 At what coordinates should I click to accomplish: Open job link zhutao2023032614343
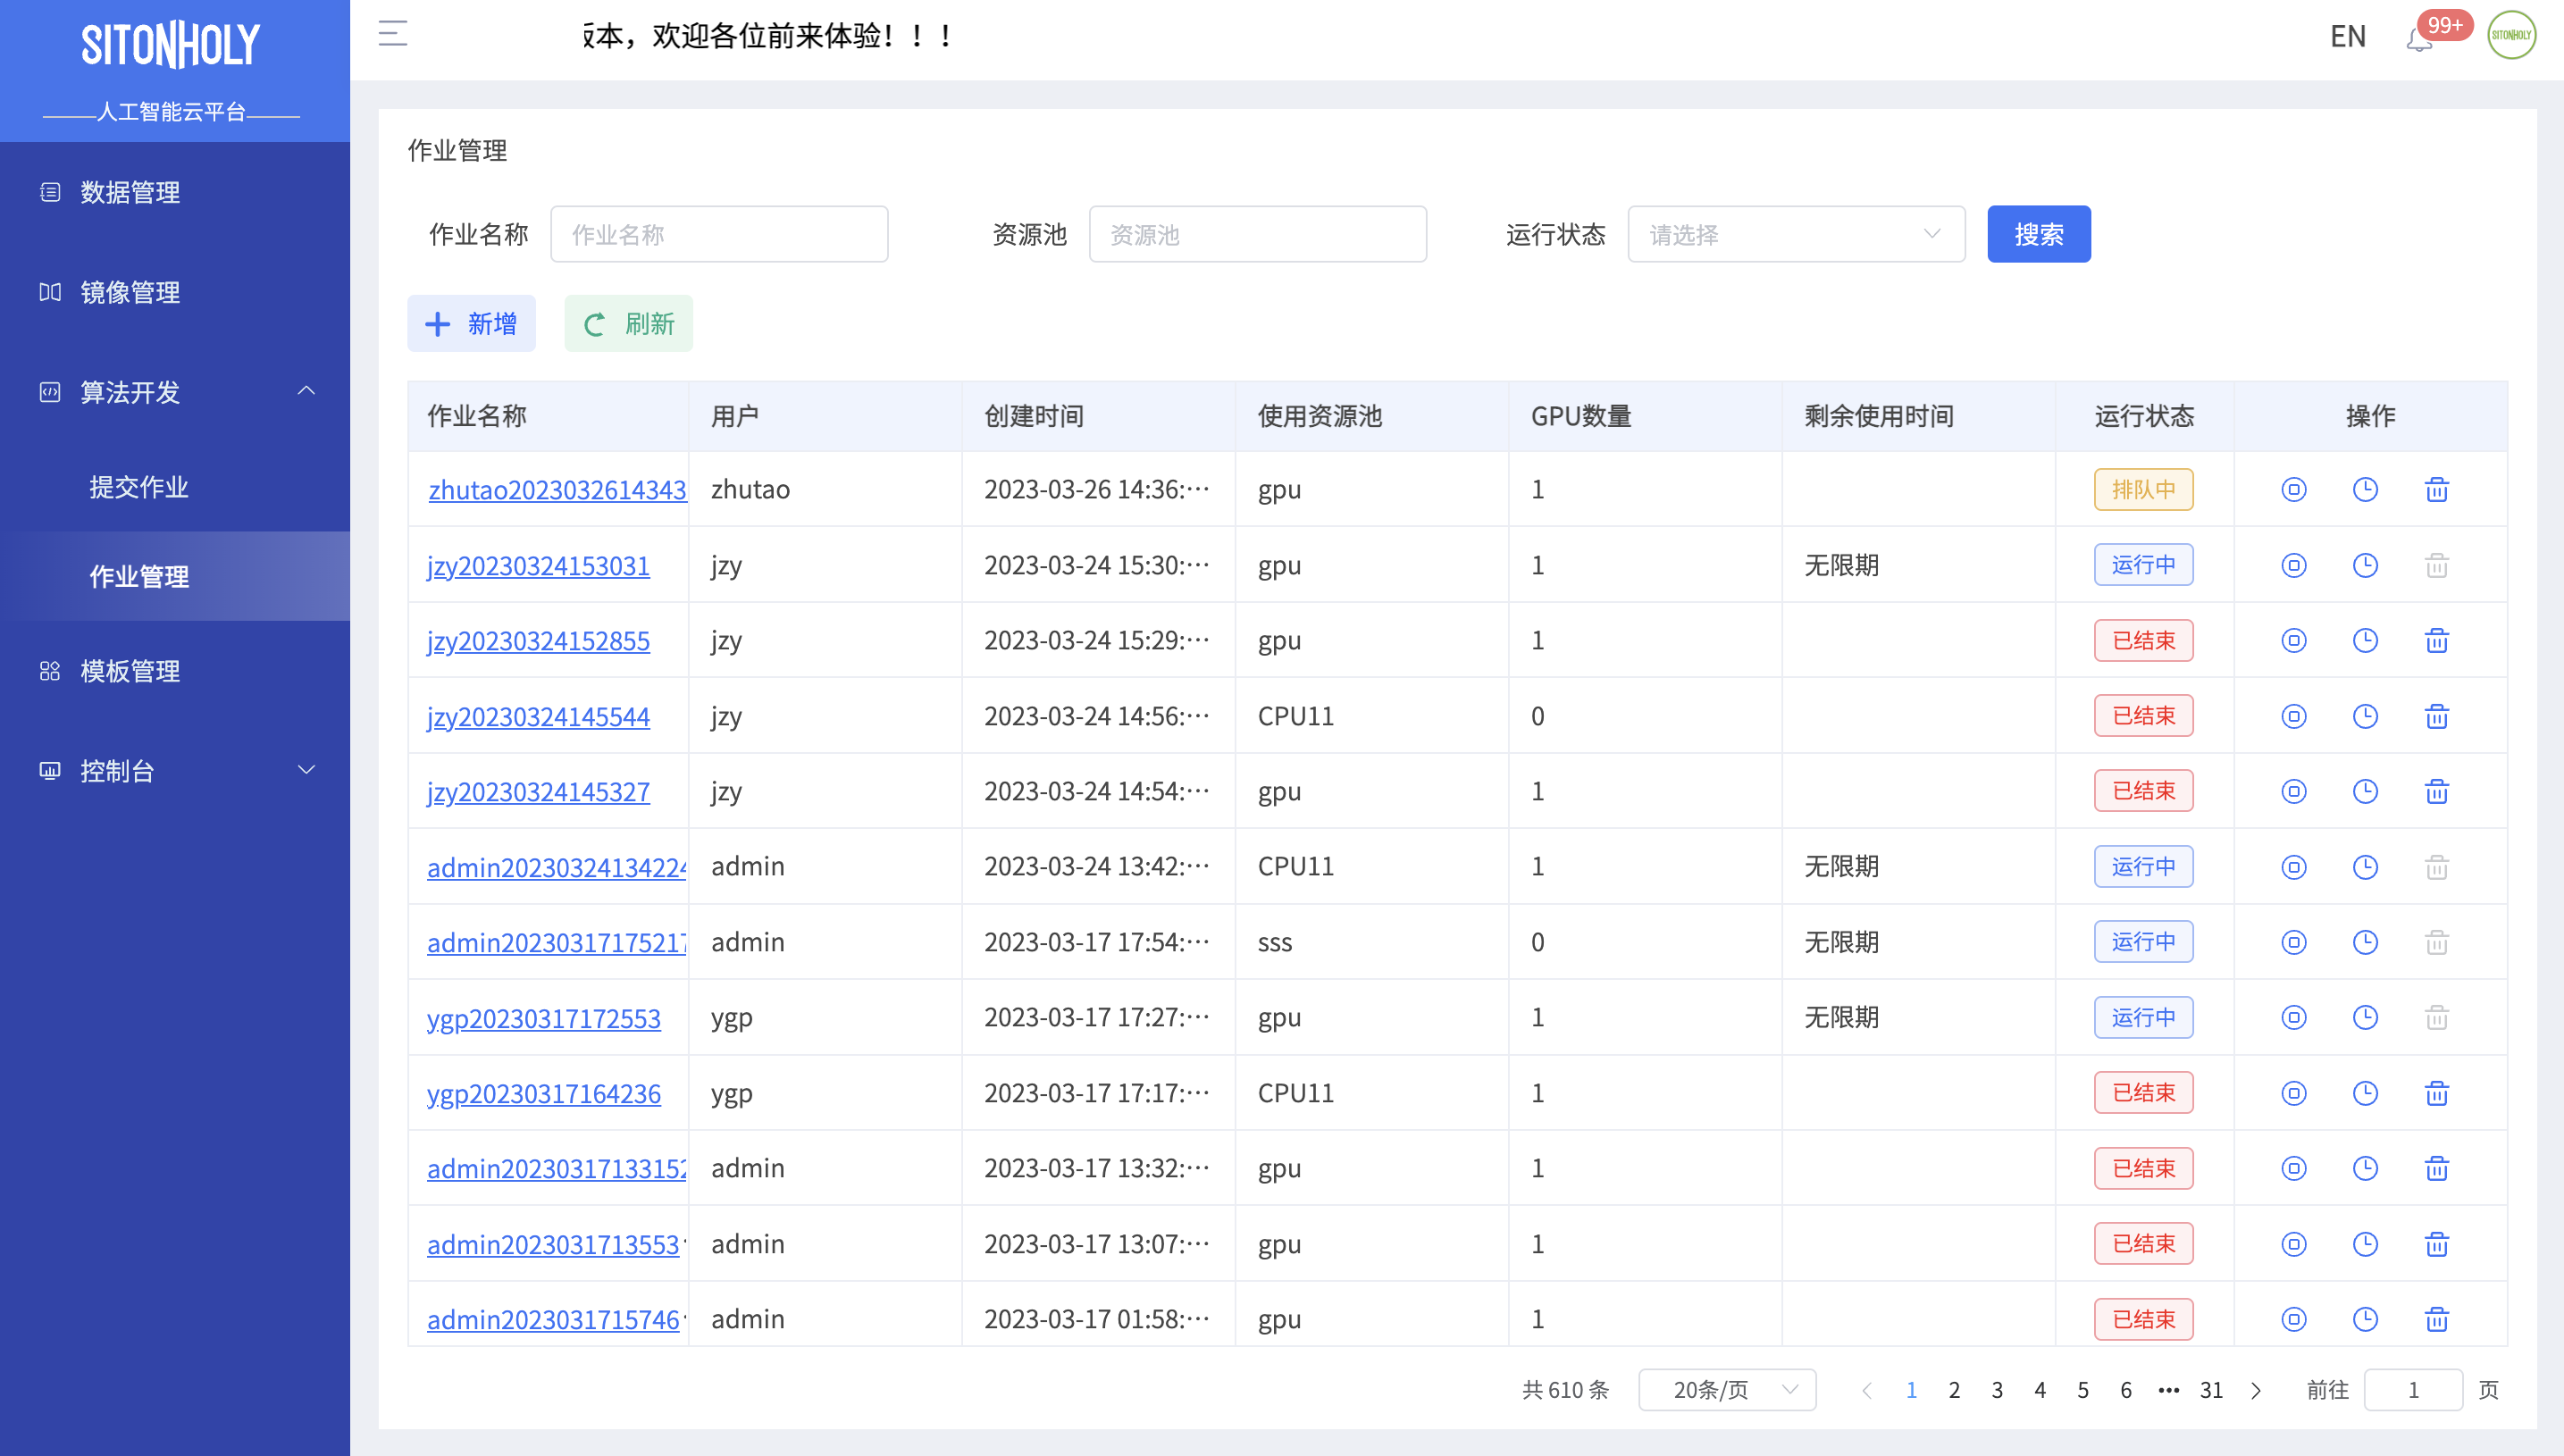557,490
